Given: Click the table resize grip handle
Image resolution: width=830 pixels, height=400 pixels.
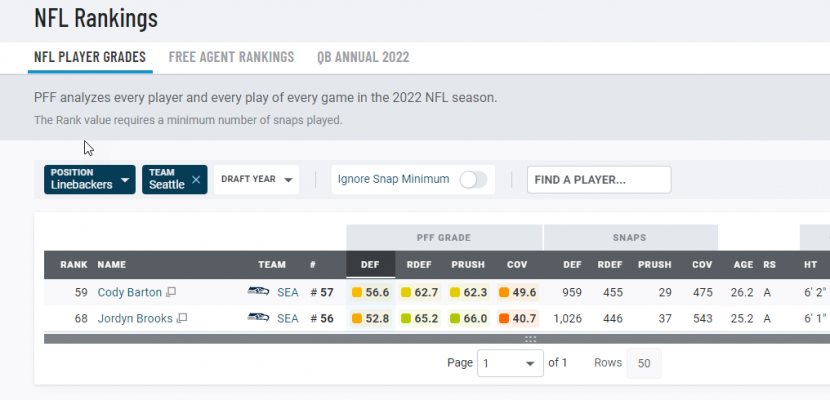Looking at the screenshot, I should [530, 339].
